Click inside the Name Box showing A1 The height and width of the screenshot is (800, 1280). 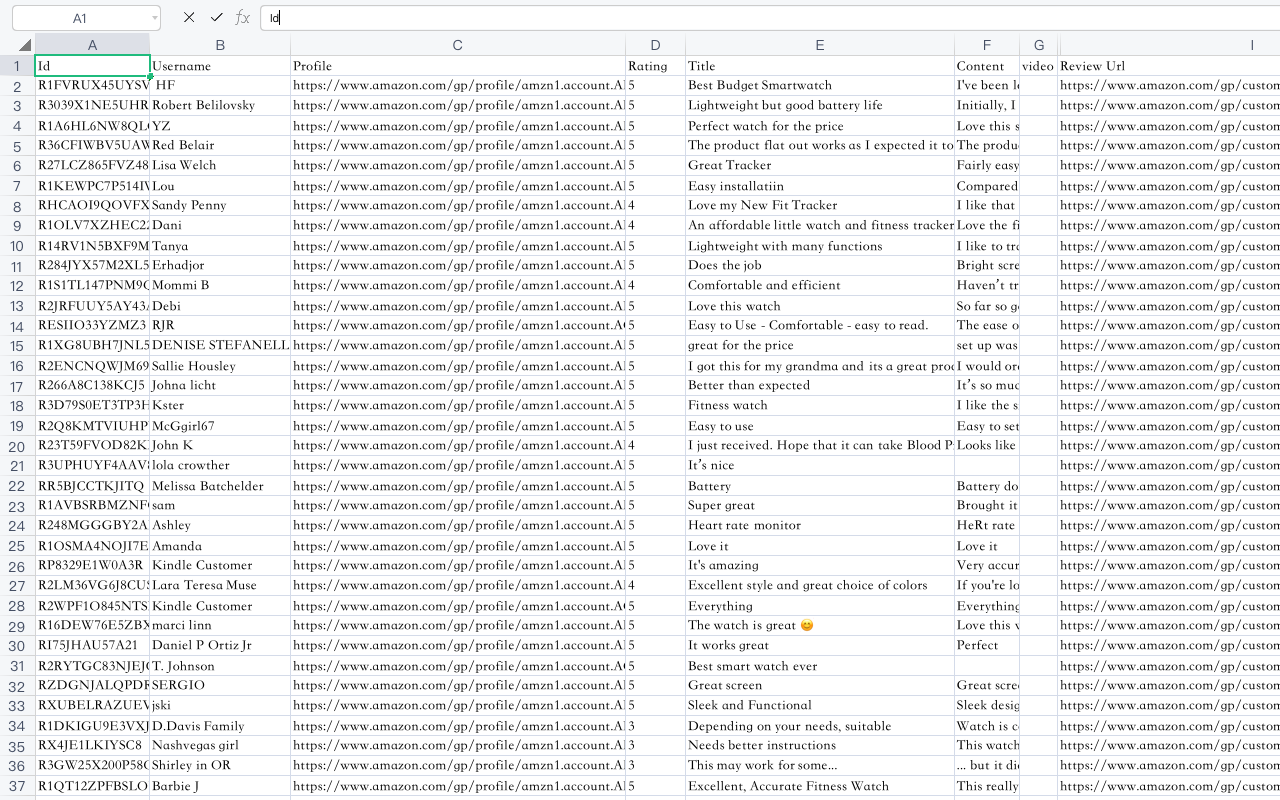(x=80, y=18)
